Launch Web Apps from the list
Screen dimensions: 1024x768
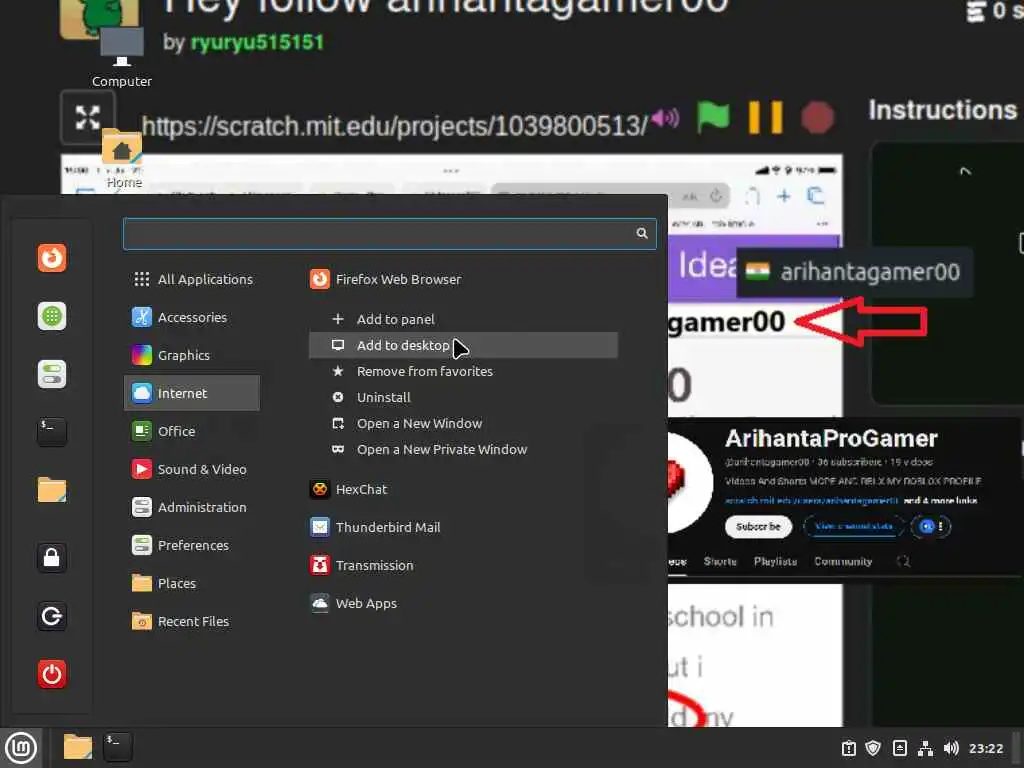point(463,603)
